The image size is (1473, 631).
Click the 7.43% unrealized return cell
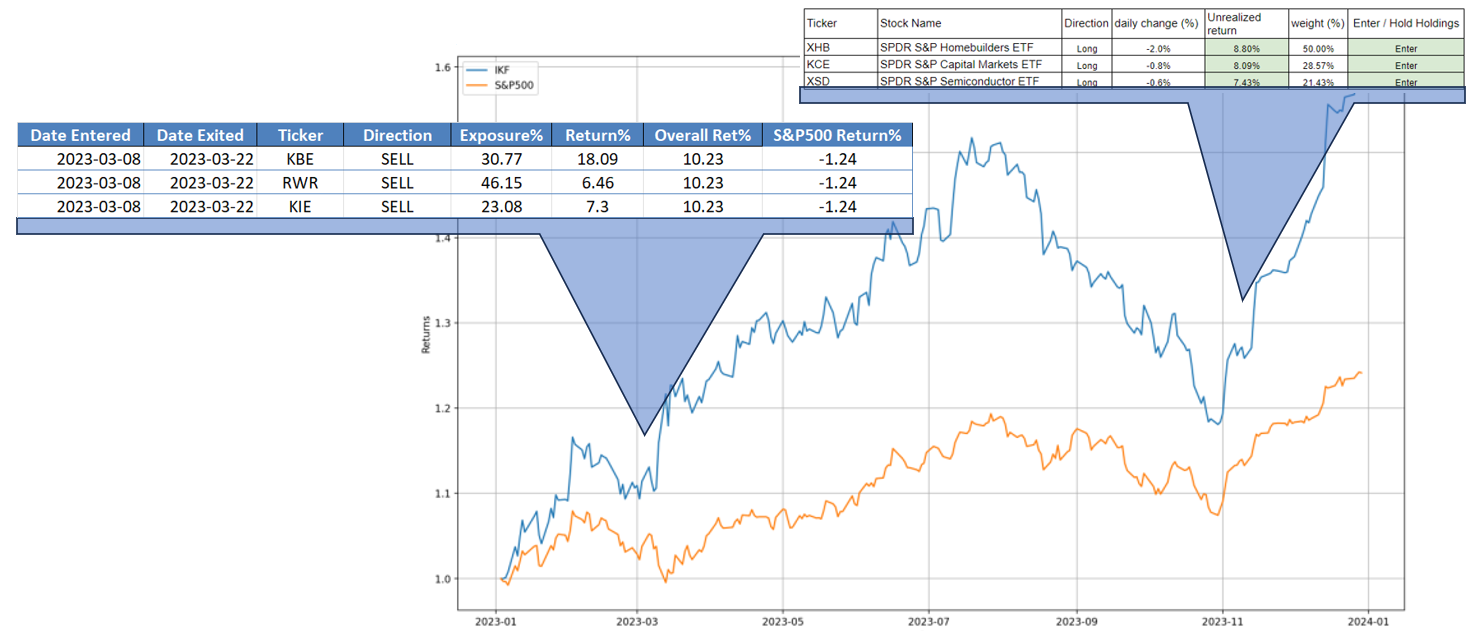1246,82
